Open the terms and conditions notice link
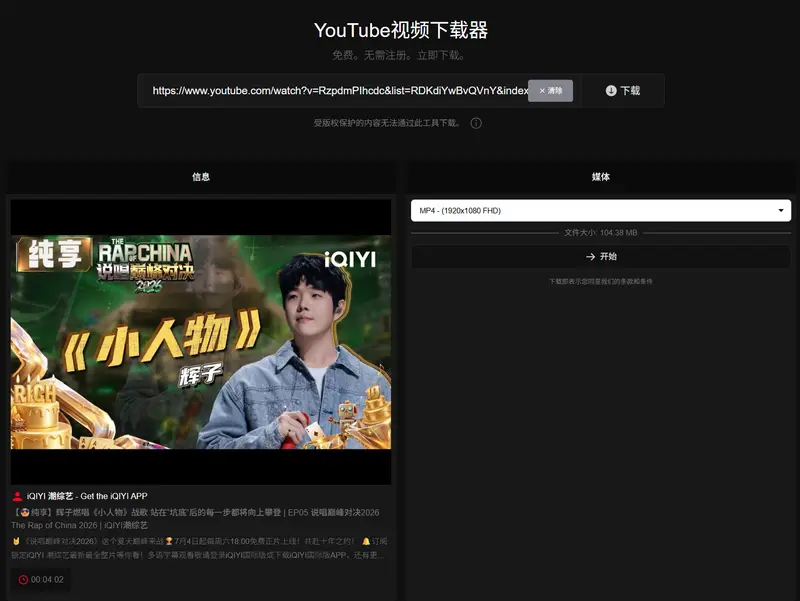The image size is (800, 601). coord(601,281)
